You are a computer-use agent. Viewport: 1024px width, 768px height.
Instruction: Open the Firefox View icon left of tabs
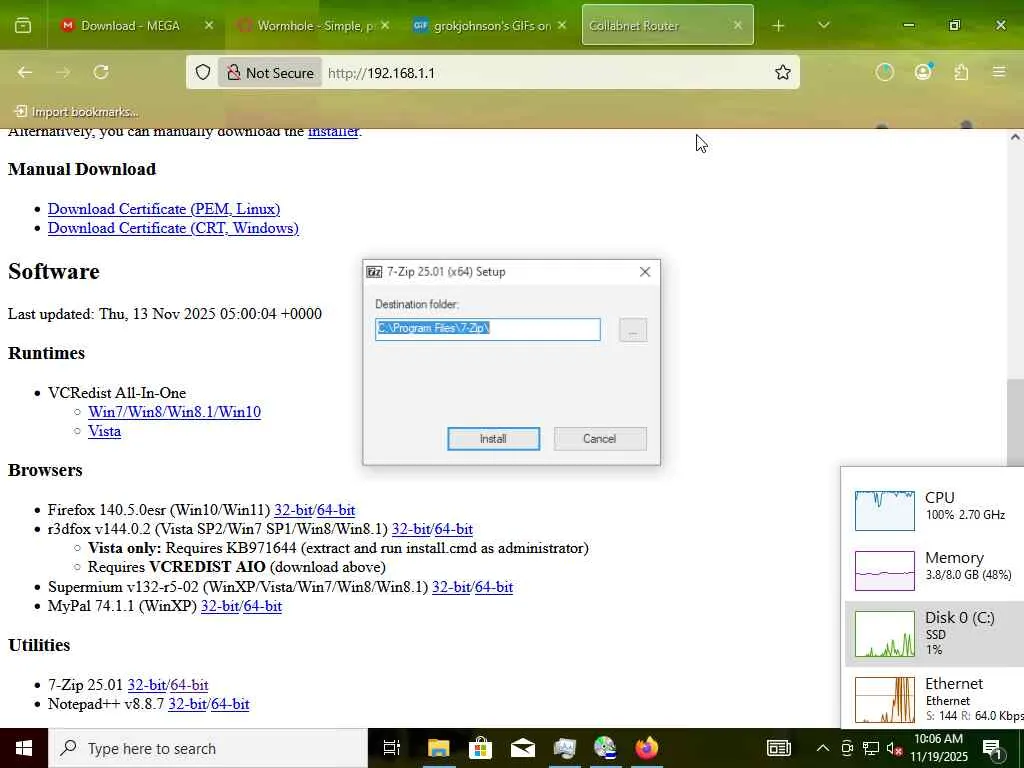(x=23, y=25)
